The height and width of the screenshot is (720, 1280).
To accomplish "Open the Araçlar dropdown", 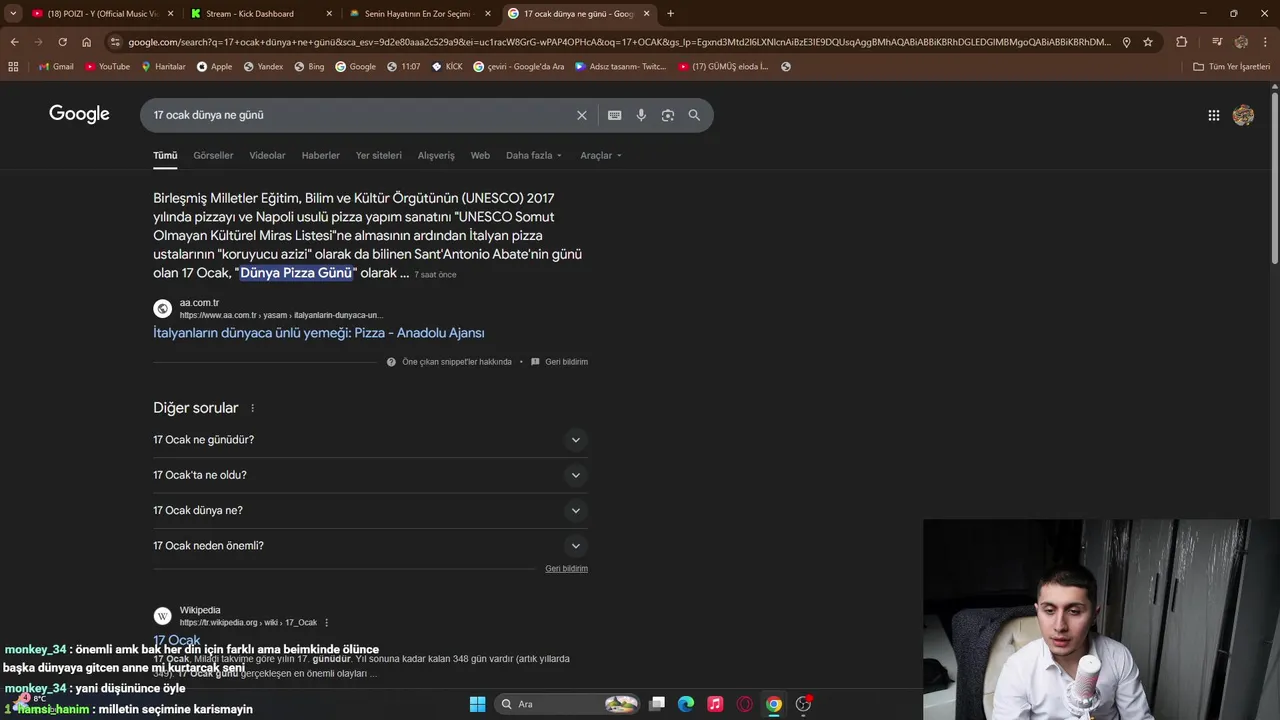I will pyautogui.click(x=601, y=155).
